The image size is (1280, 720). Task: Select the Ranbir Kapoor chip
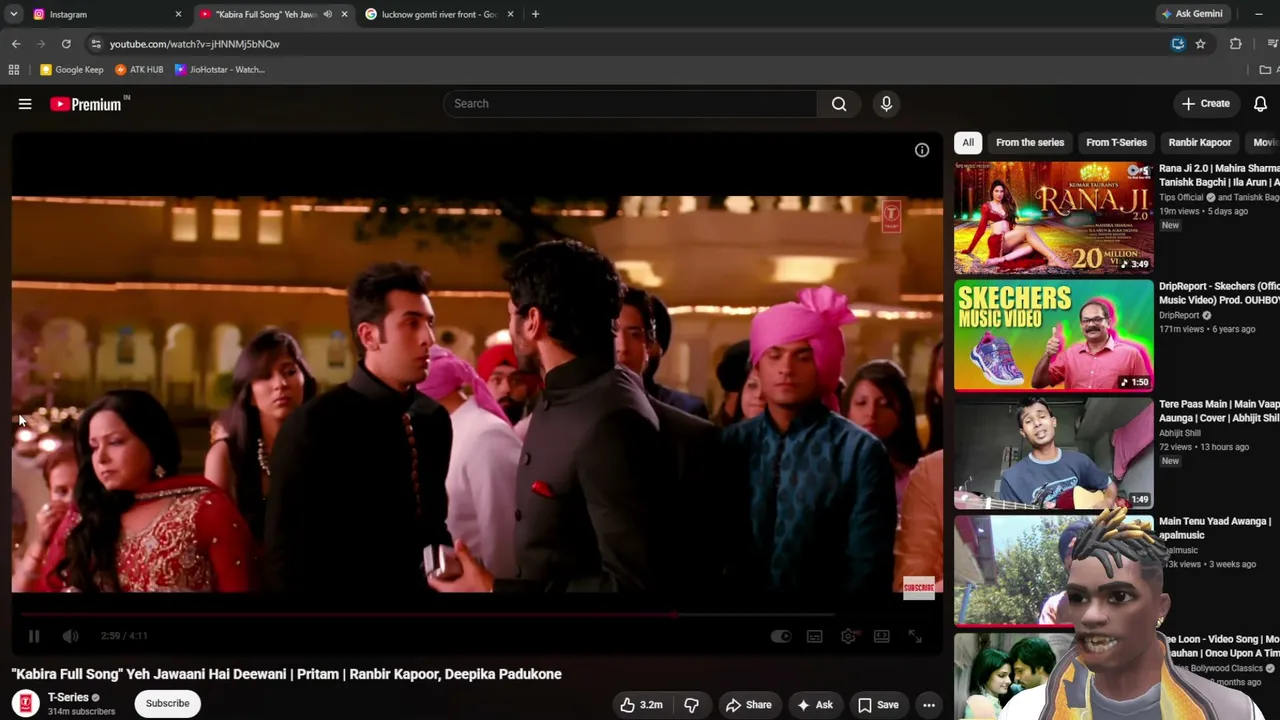coord(1200,142)
